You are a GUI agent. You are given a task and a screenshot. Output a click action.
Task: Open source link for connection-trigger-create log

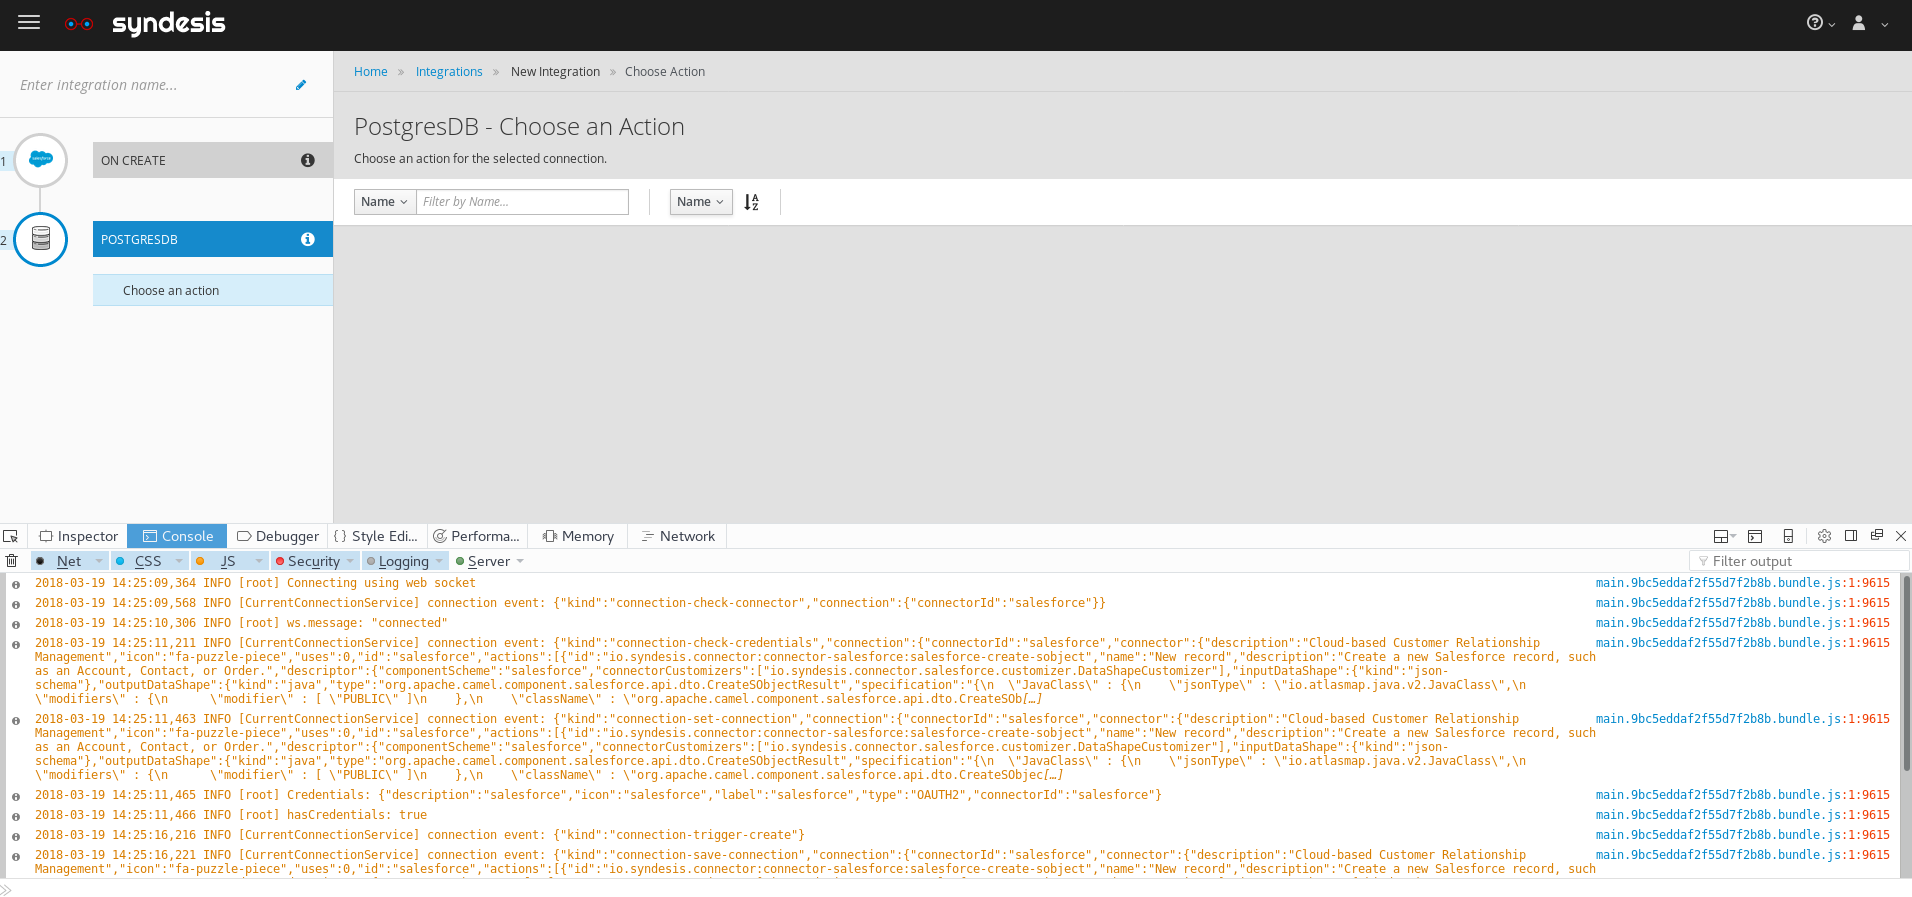tap(1743, 835)
